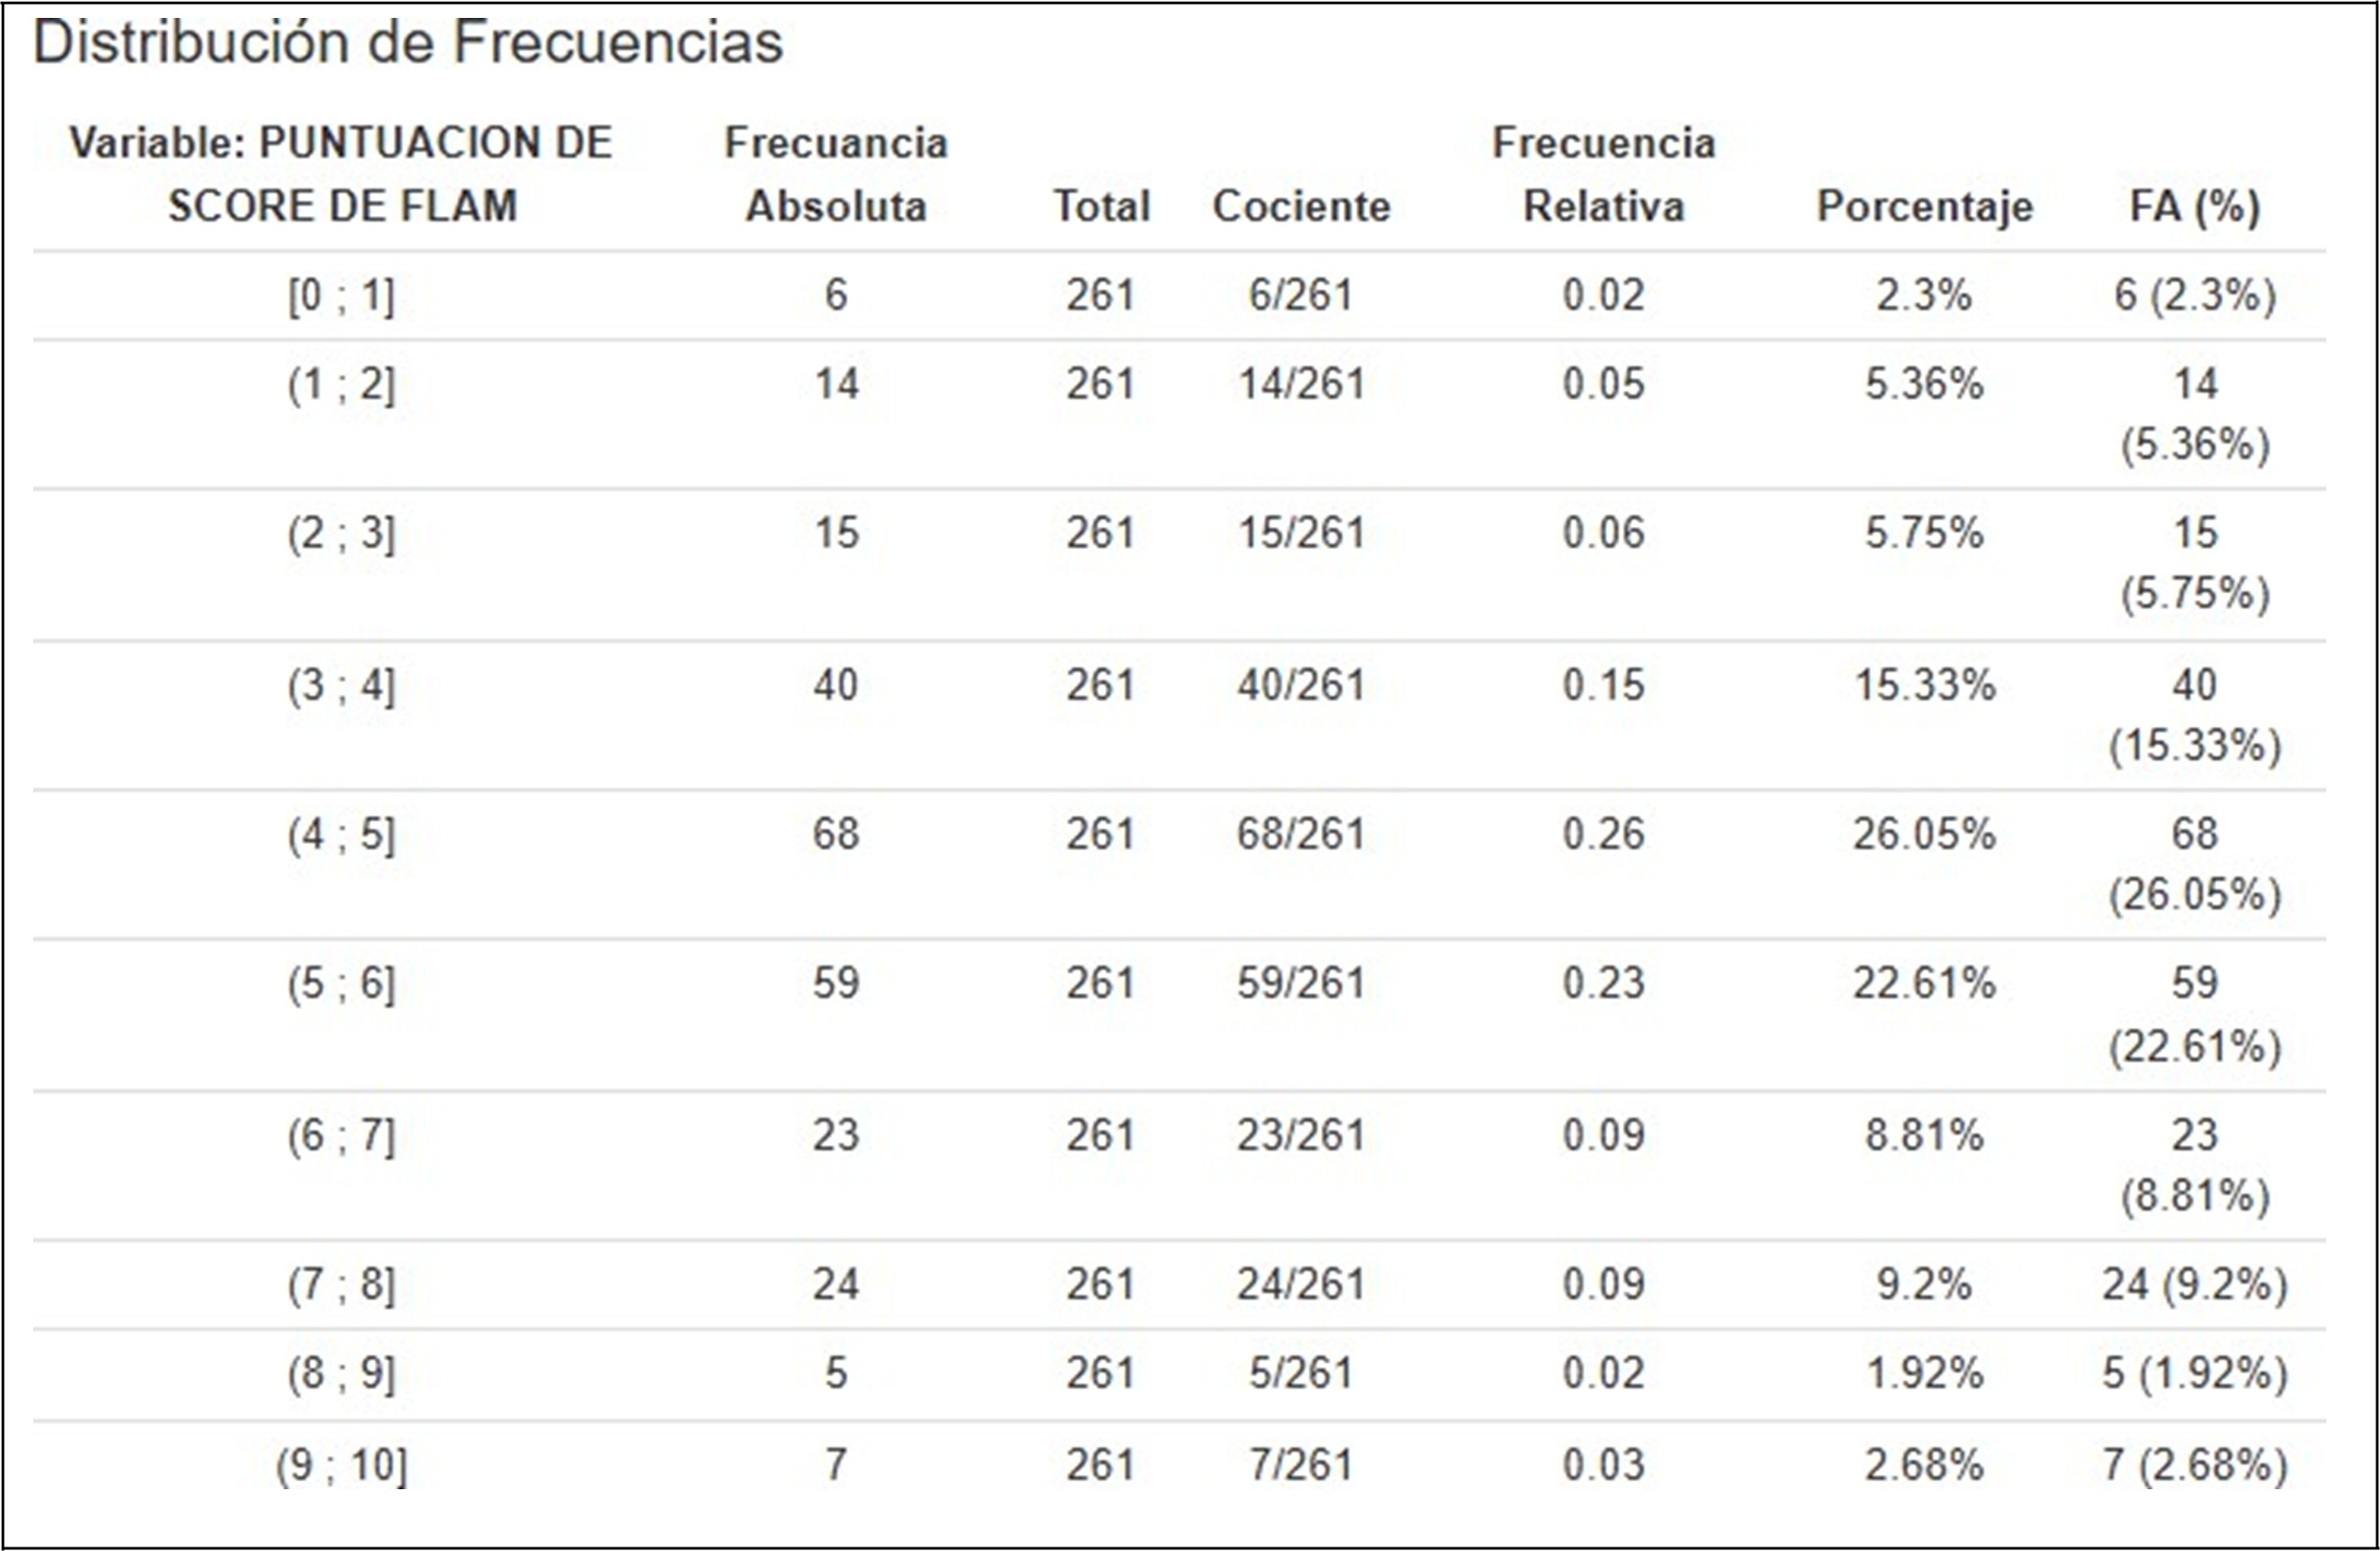Select the 14/261 quotient cell

click(x=1301, y=384)
